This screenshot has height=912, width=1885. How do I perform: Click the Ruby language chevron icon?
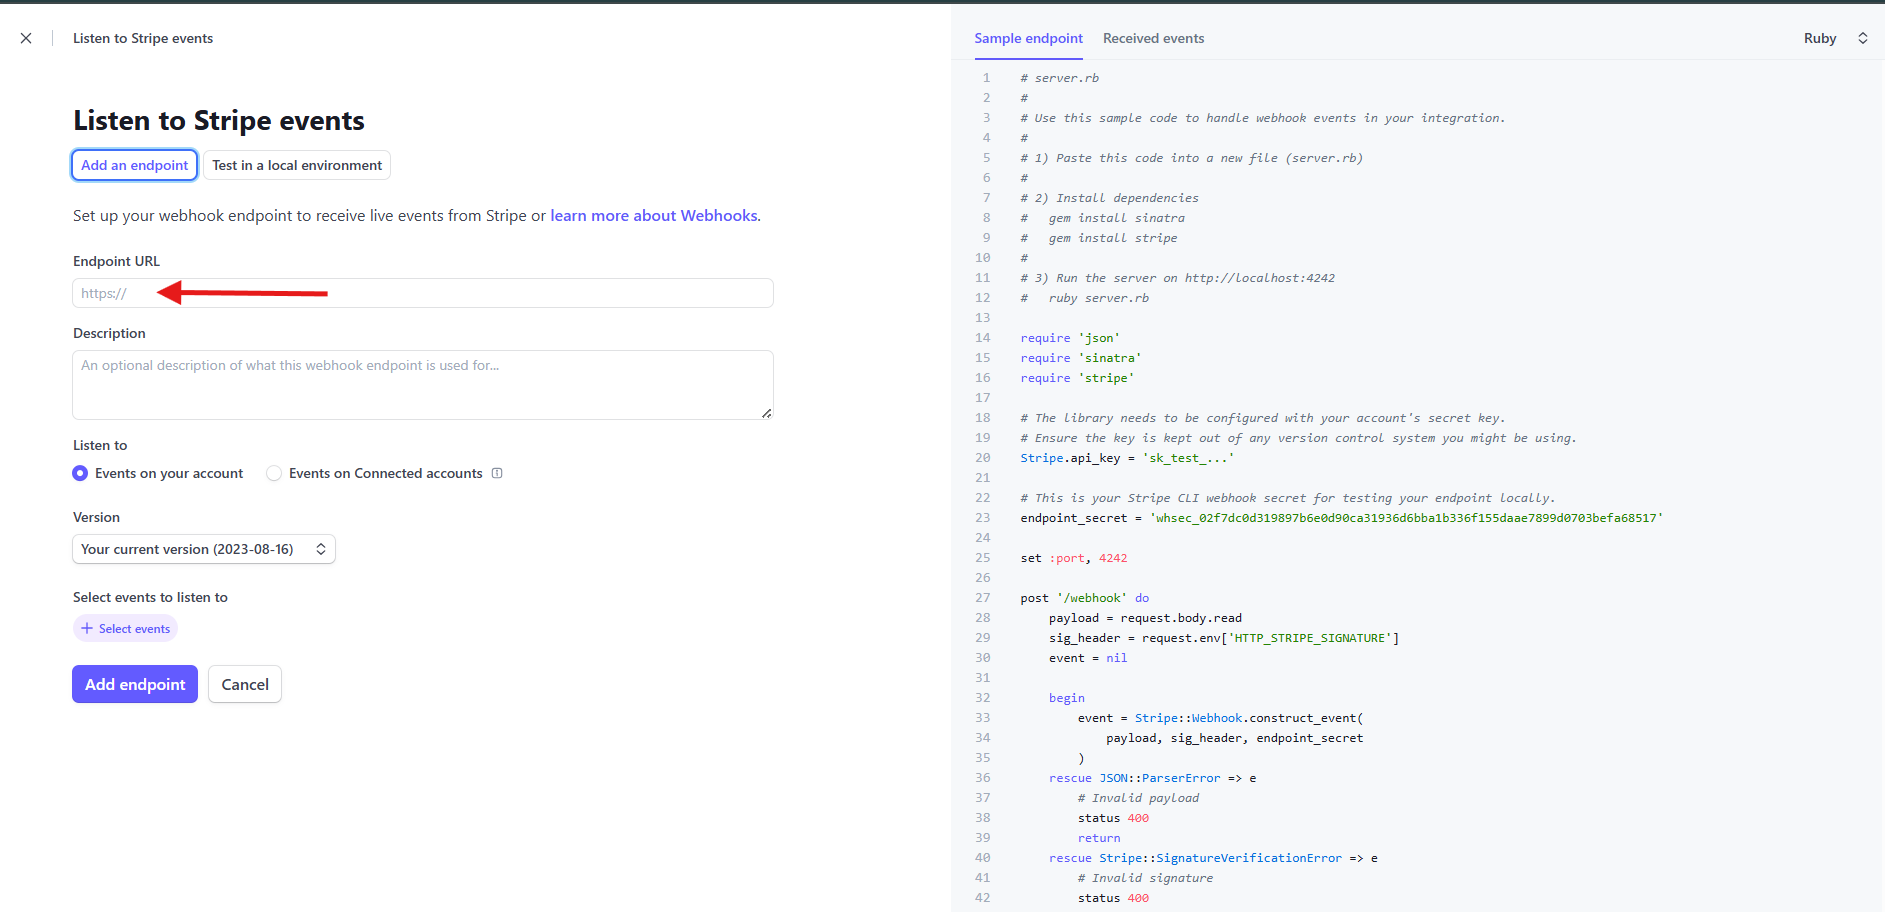click(x=1862, y=38)
